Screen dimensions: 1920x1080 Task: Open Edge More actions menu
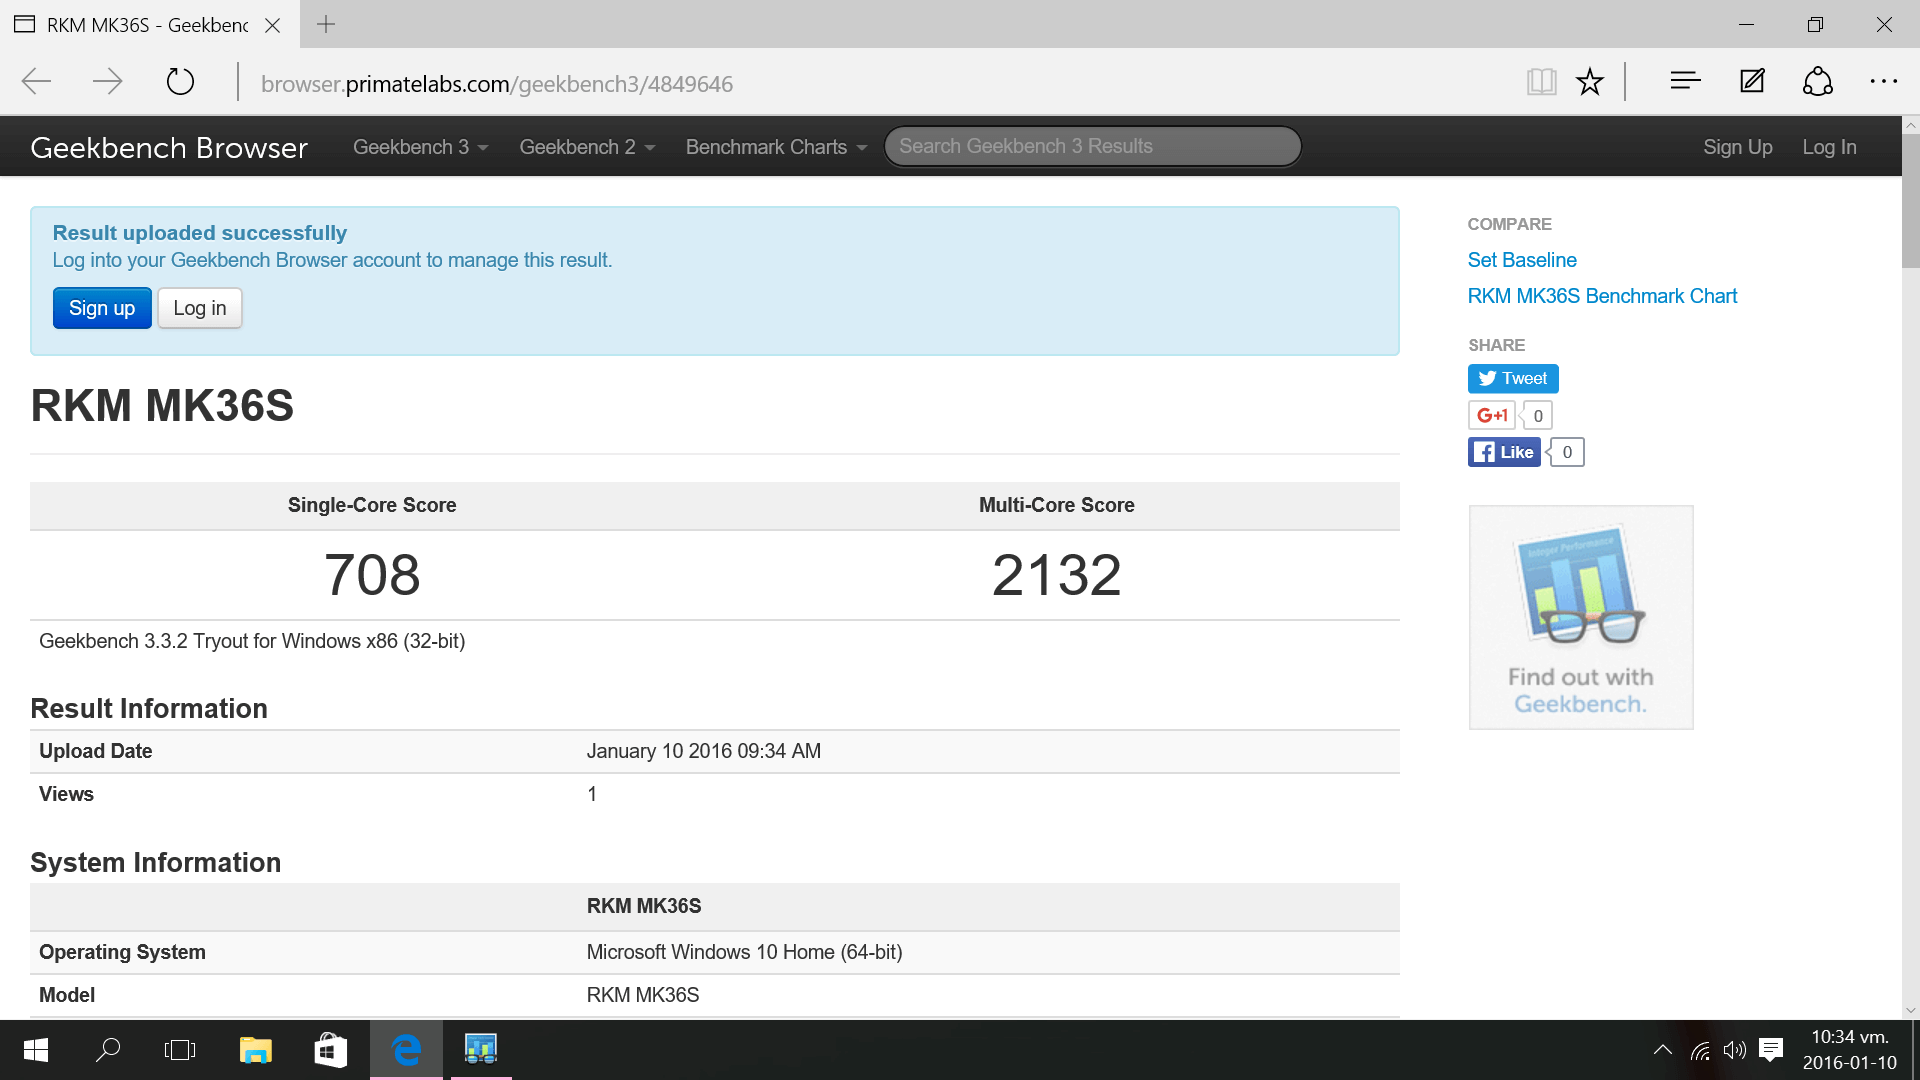1883,82
